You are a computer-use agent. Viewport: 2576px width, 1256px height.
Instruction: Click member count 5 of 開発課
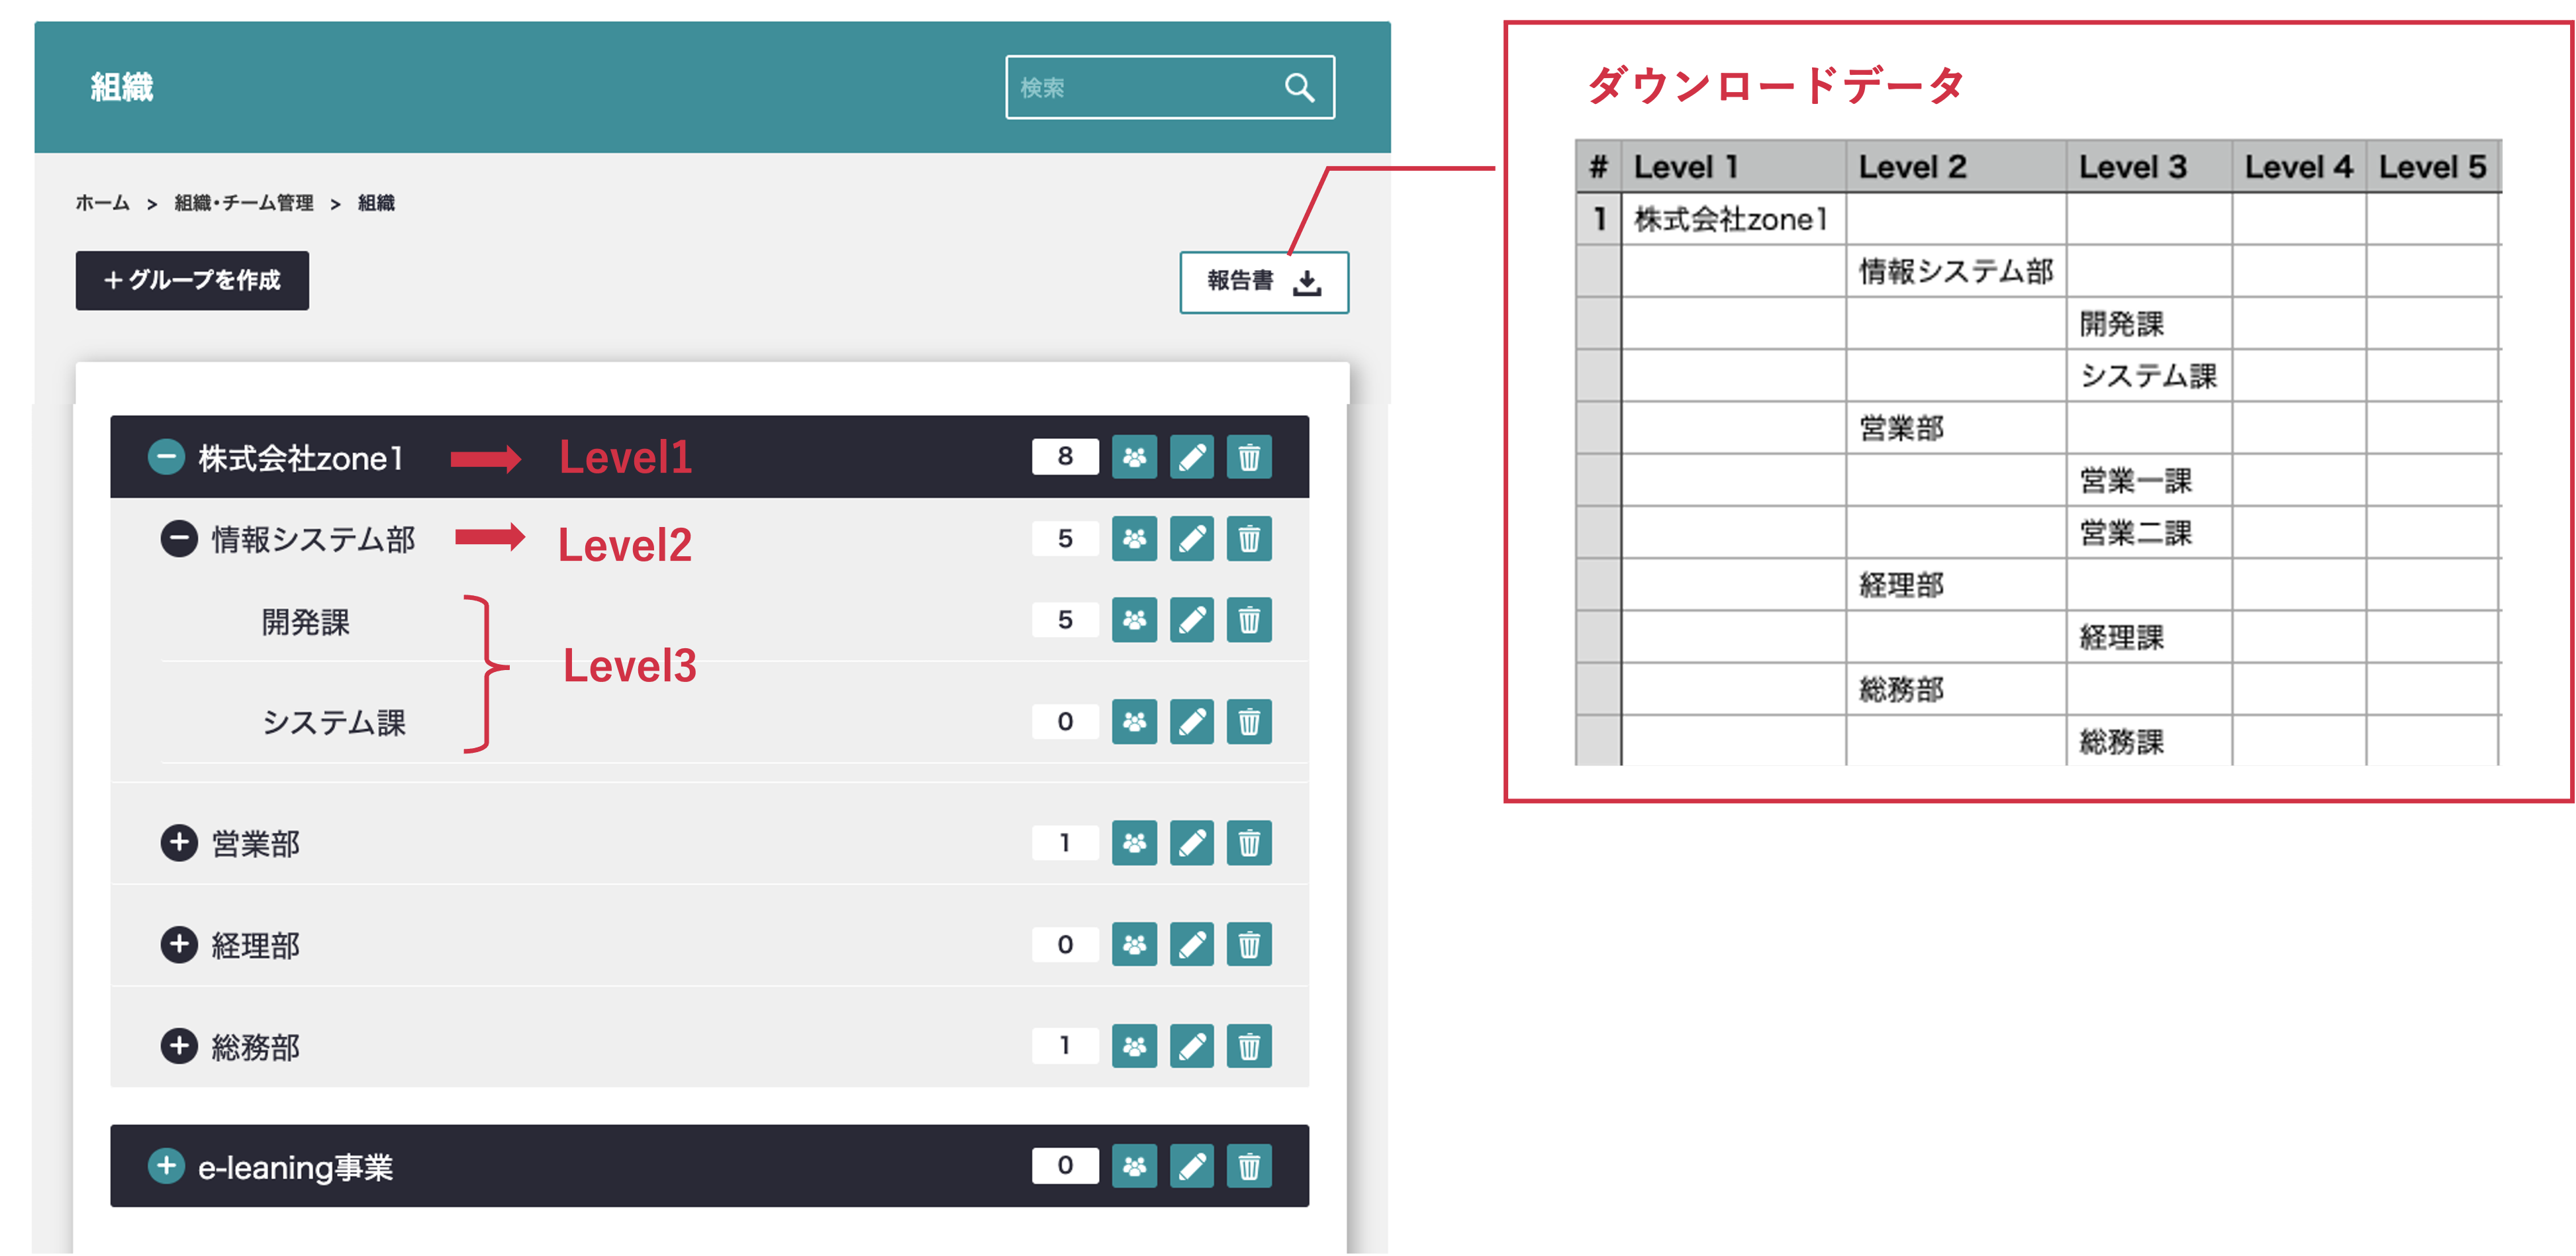[1065, 620]
